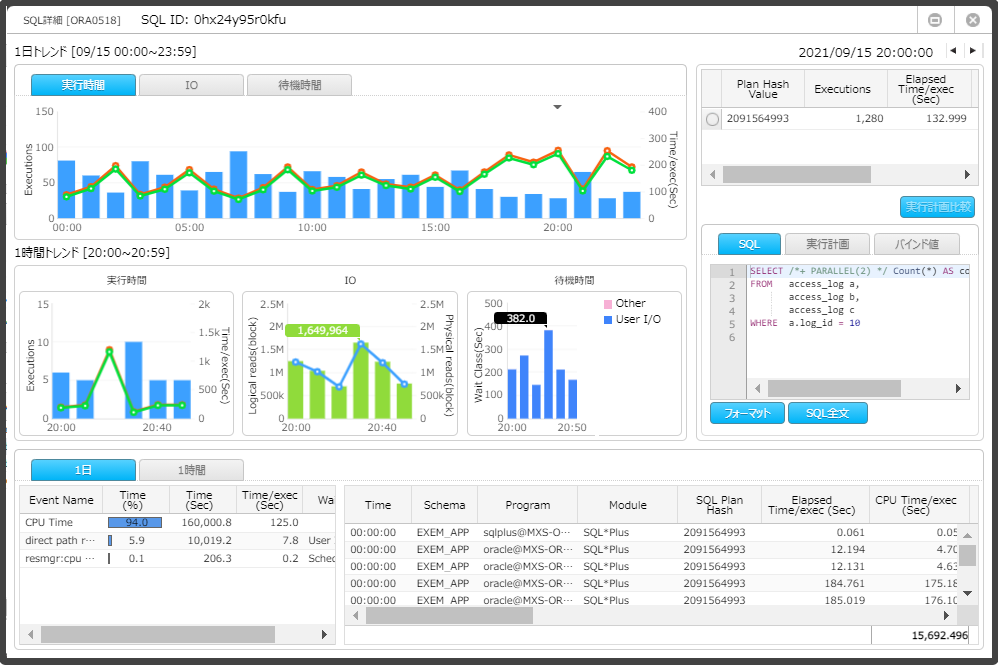Click right scroll arrow of event table

324,634
